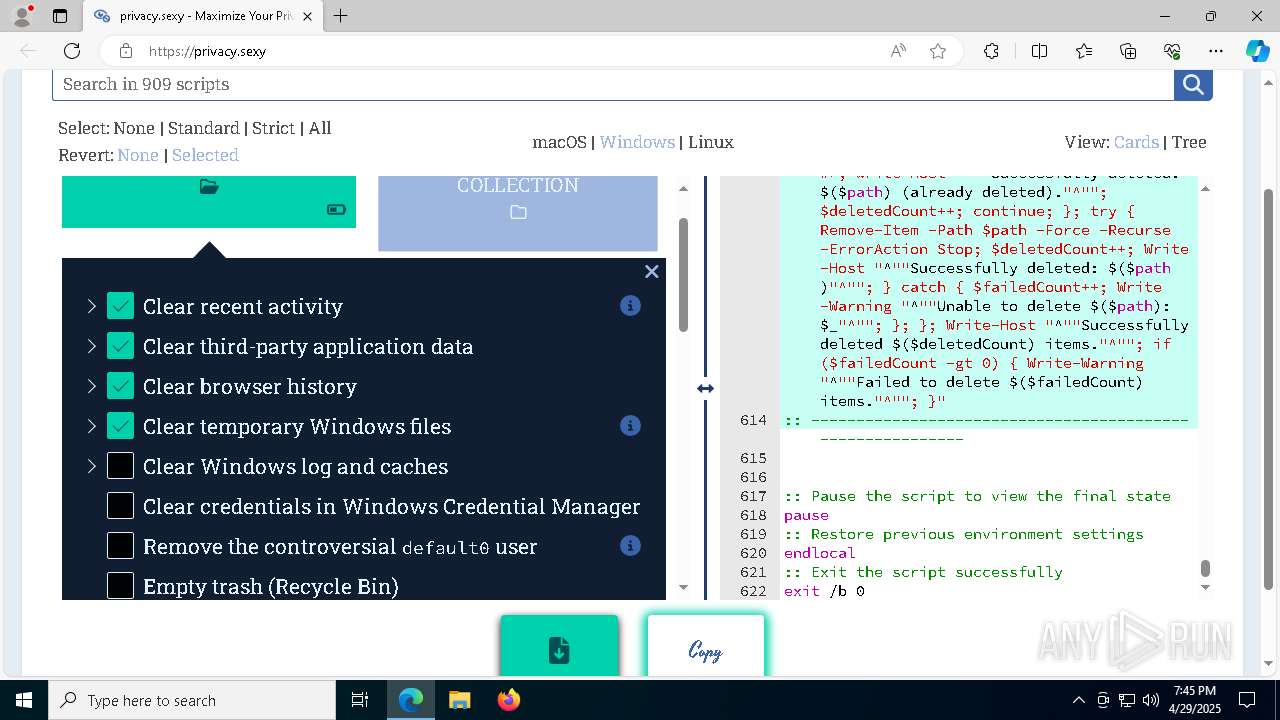The width and height of the screenshot is (1280, 720).
Task: Open Edge profile avatar
Action: (x=22, y=16)
